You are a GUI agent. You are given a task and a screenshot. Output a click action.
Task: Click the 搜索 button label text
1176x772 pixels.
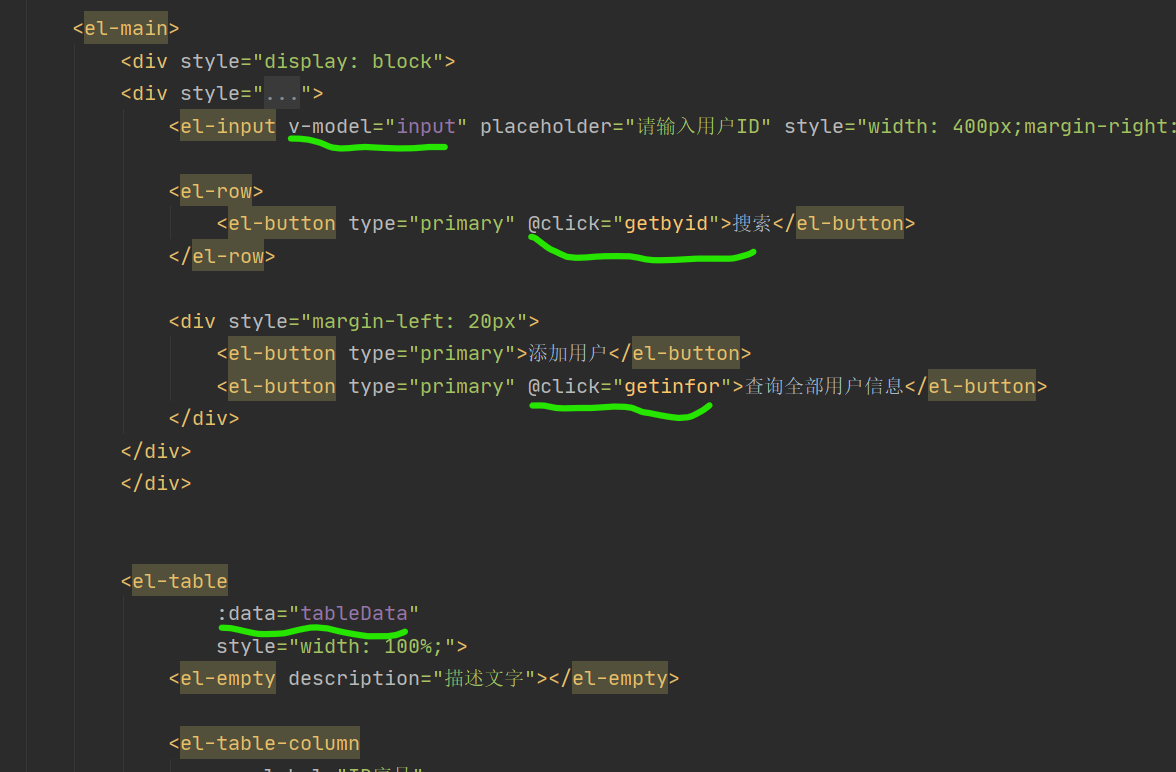(752, 223)
